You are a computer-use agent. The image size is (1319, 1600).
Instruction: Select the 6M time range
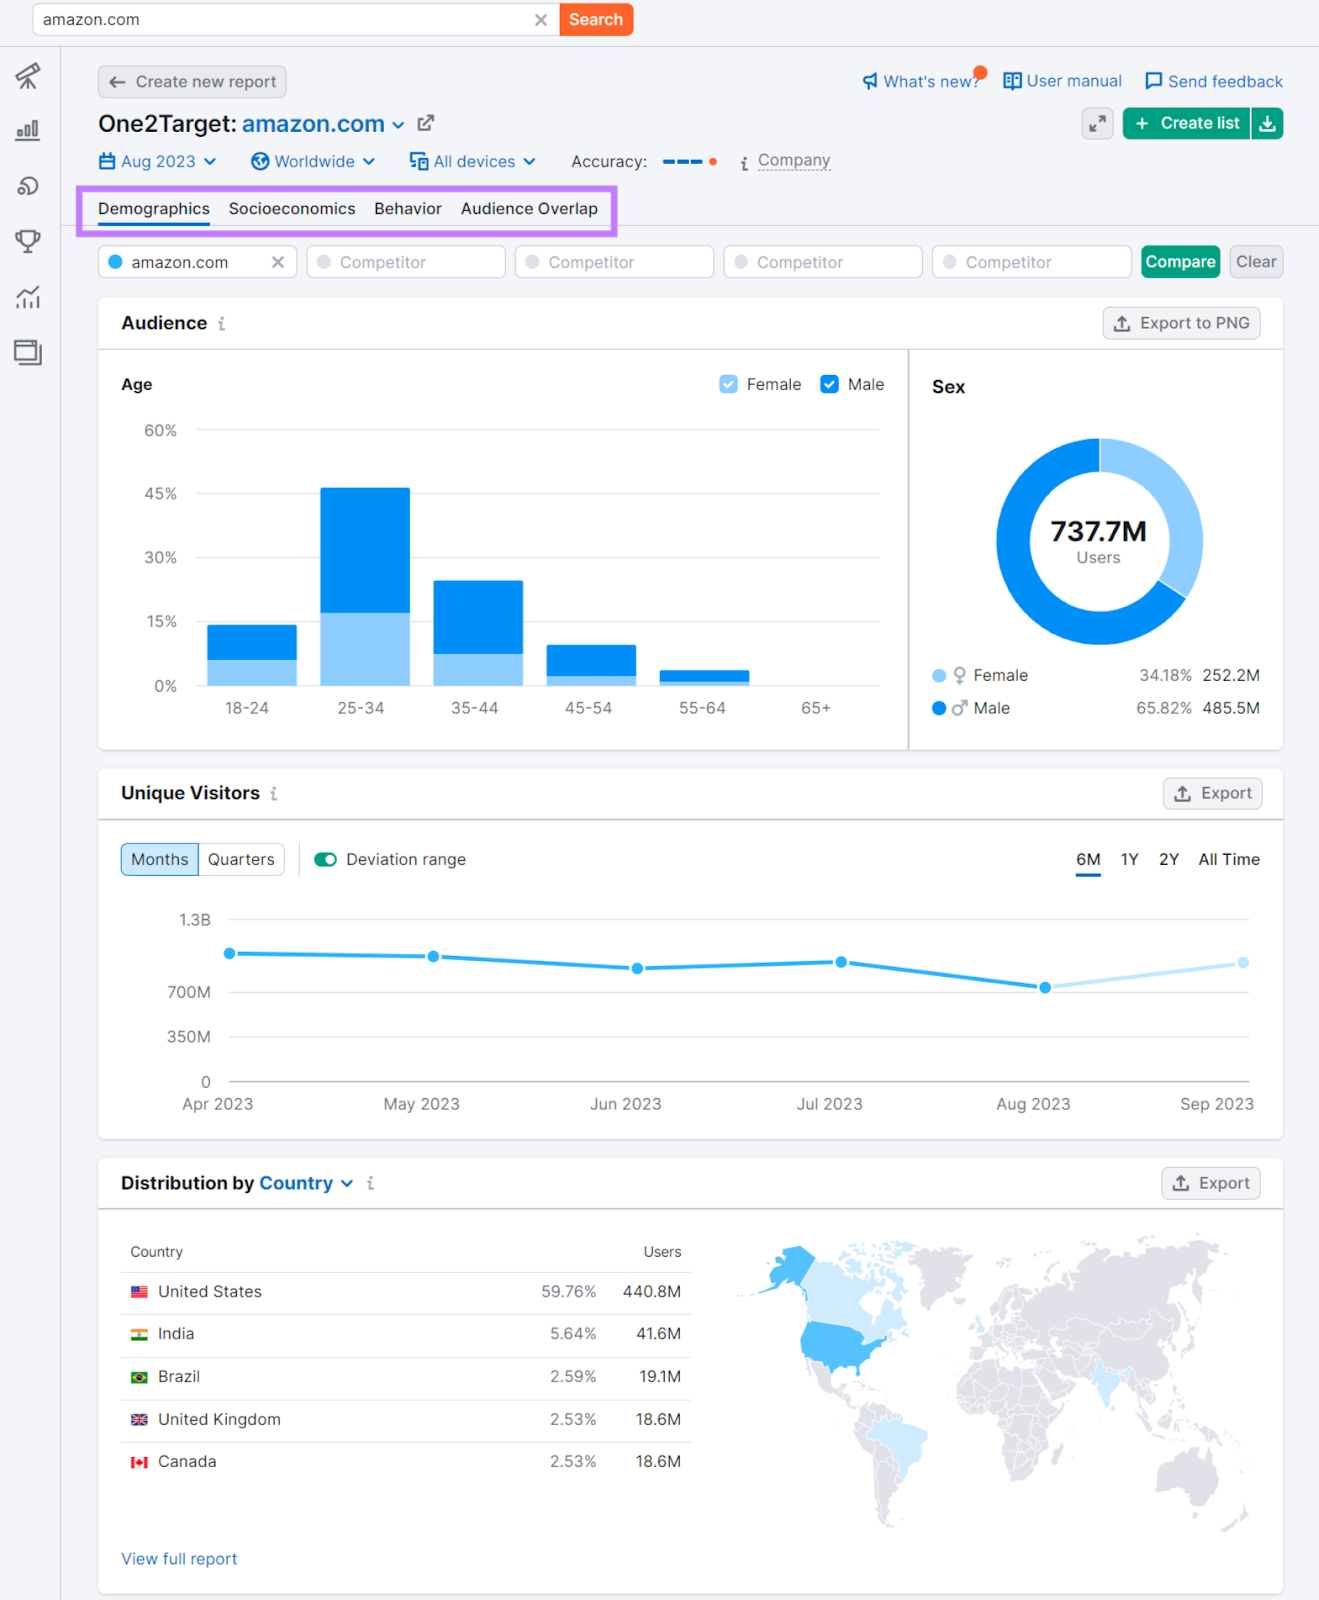1088,860
